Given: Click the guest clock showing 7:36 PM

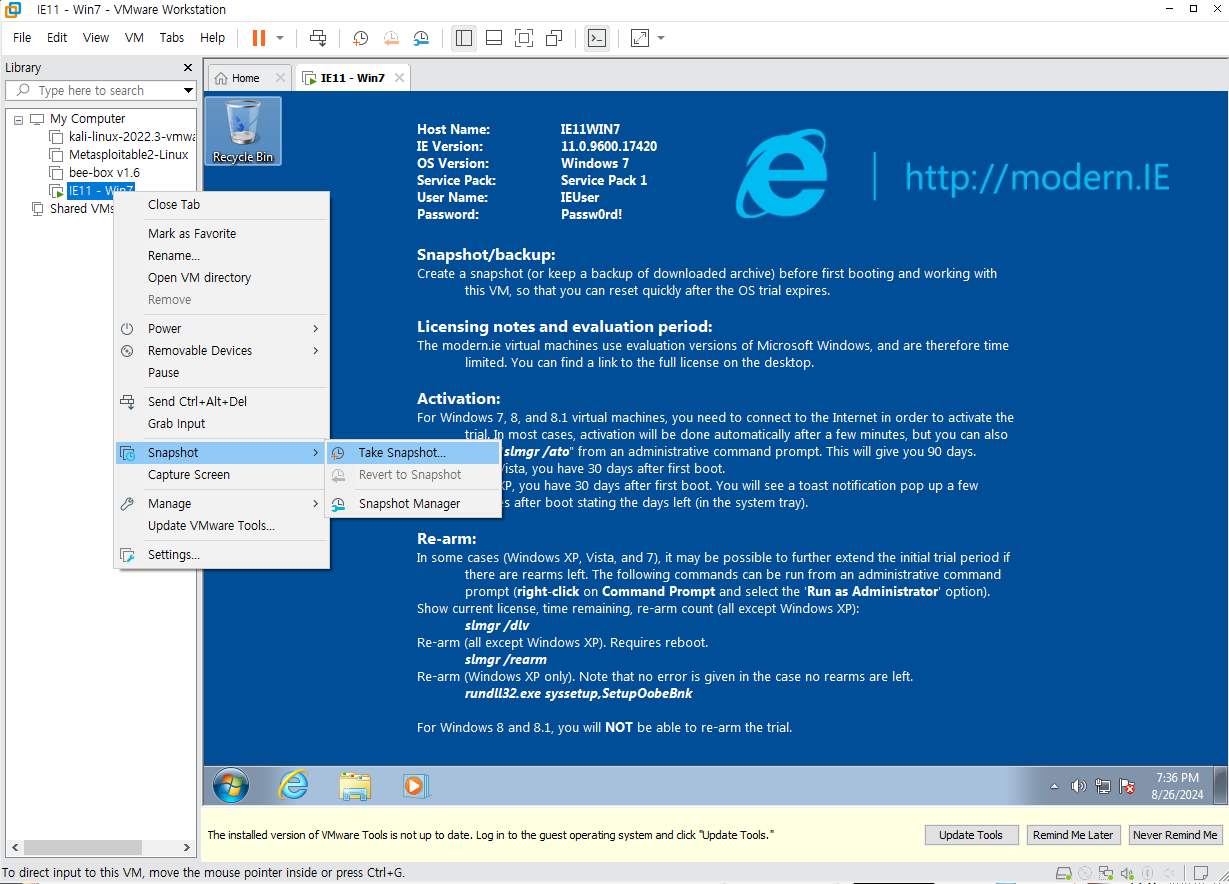Looking at the screenshot, I should tap(1176, 785).
